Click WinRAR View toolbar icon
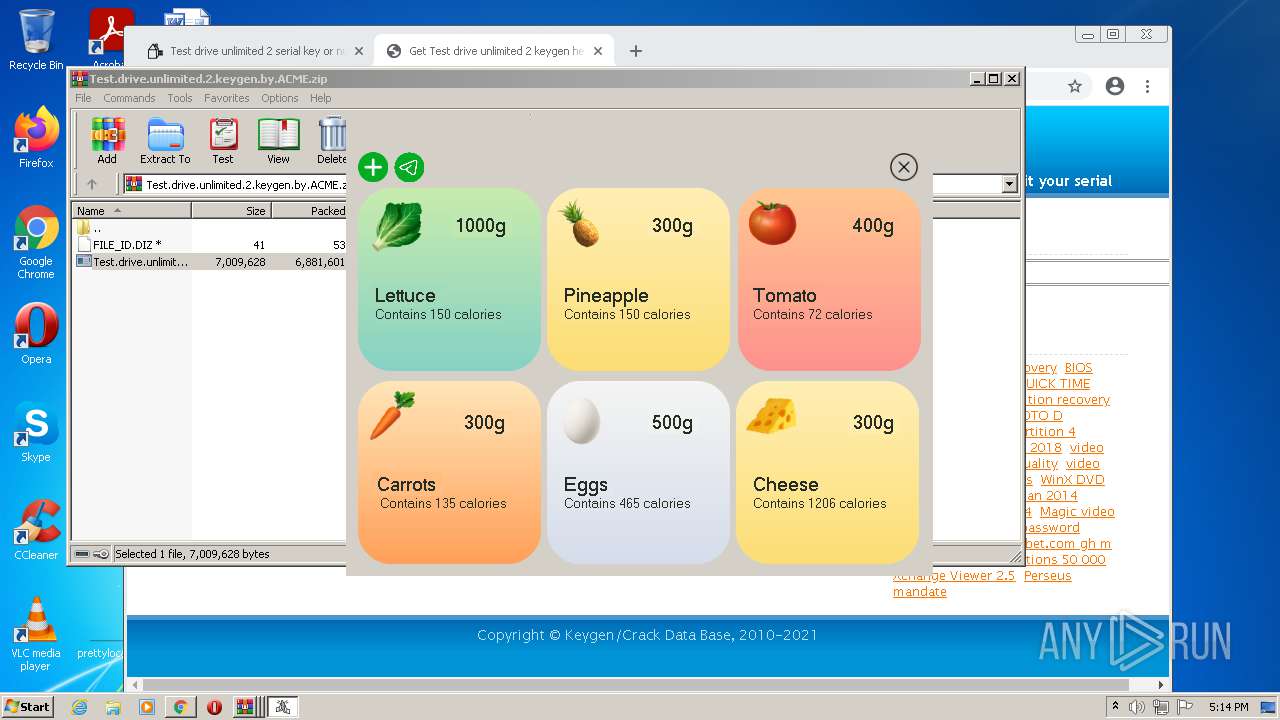 click(x=278, y=141)
